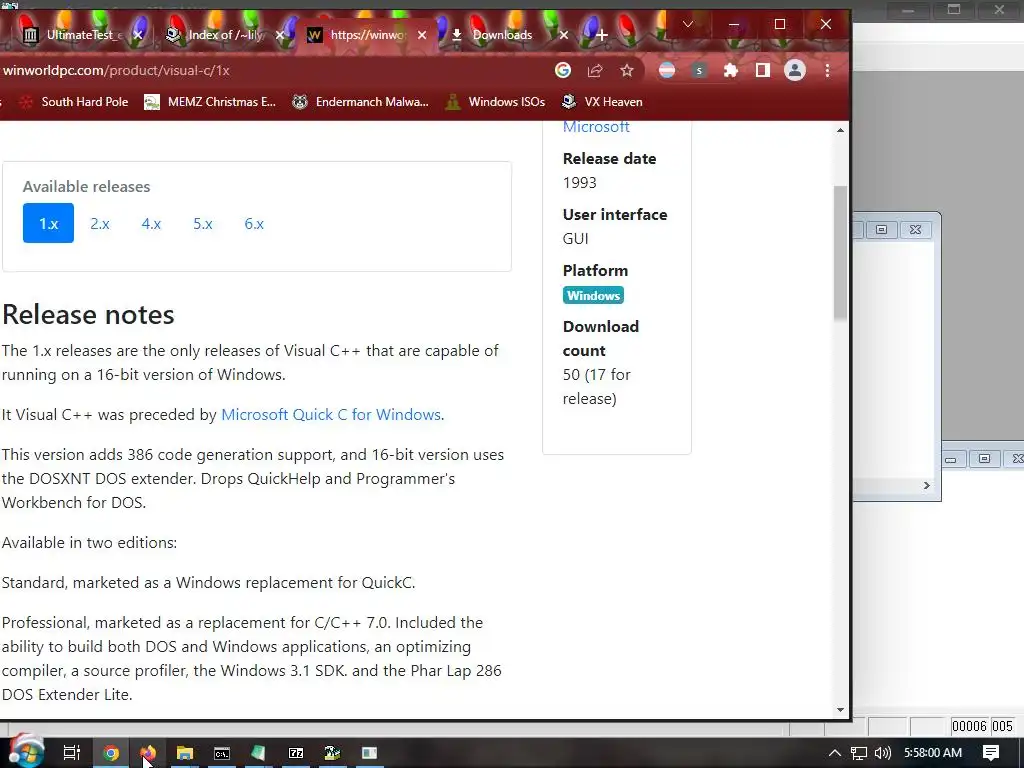Open network status tray icon
The image size is (1024, 768).
(859, 753)
